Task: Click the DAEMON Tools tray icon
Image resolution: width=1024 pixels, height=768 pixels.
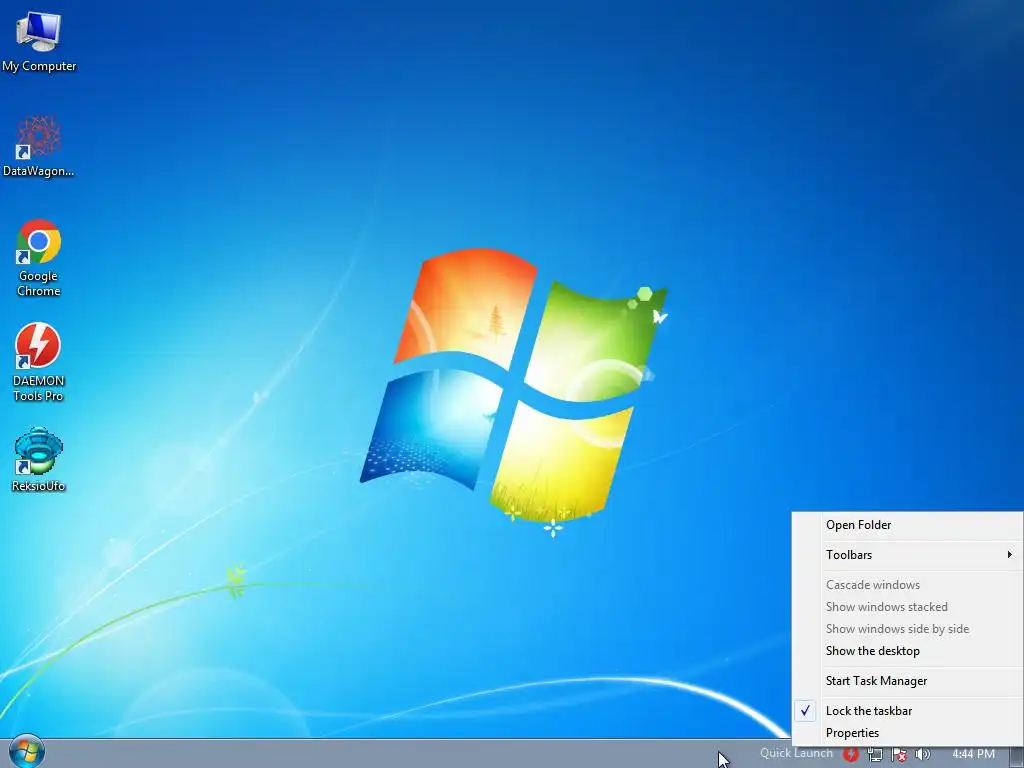Action: click(850, 754)
